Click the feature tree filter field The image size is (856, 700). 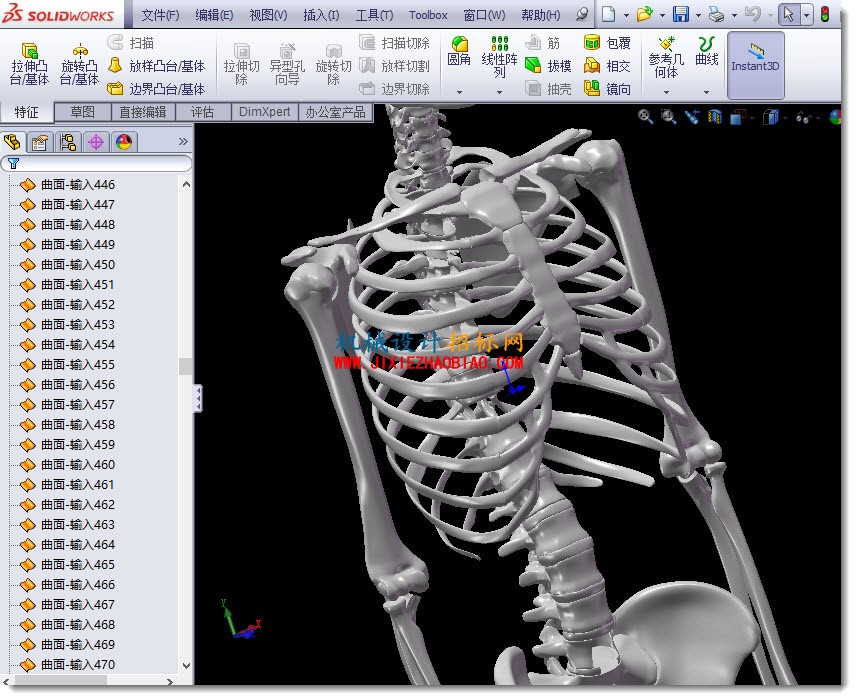[97, 163]
